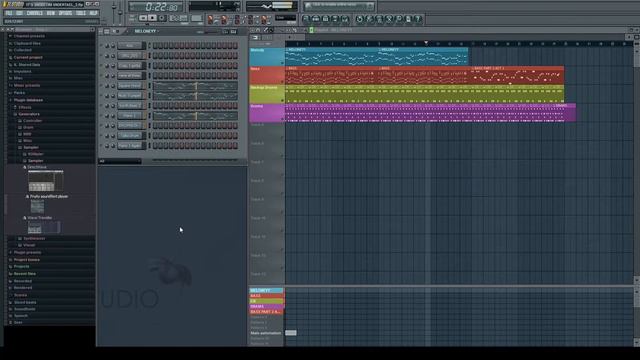
Task: Open the MELONEYY pattern selector dropdown
Action: (146, 31)
